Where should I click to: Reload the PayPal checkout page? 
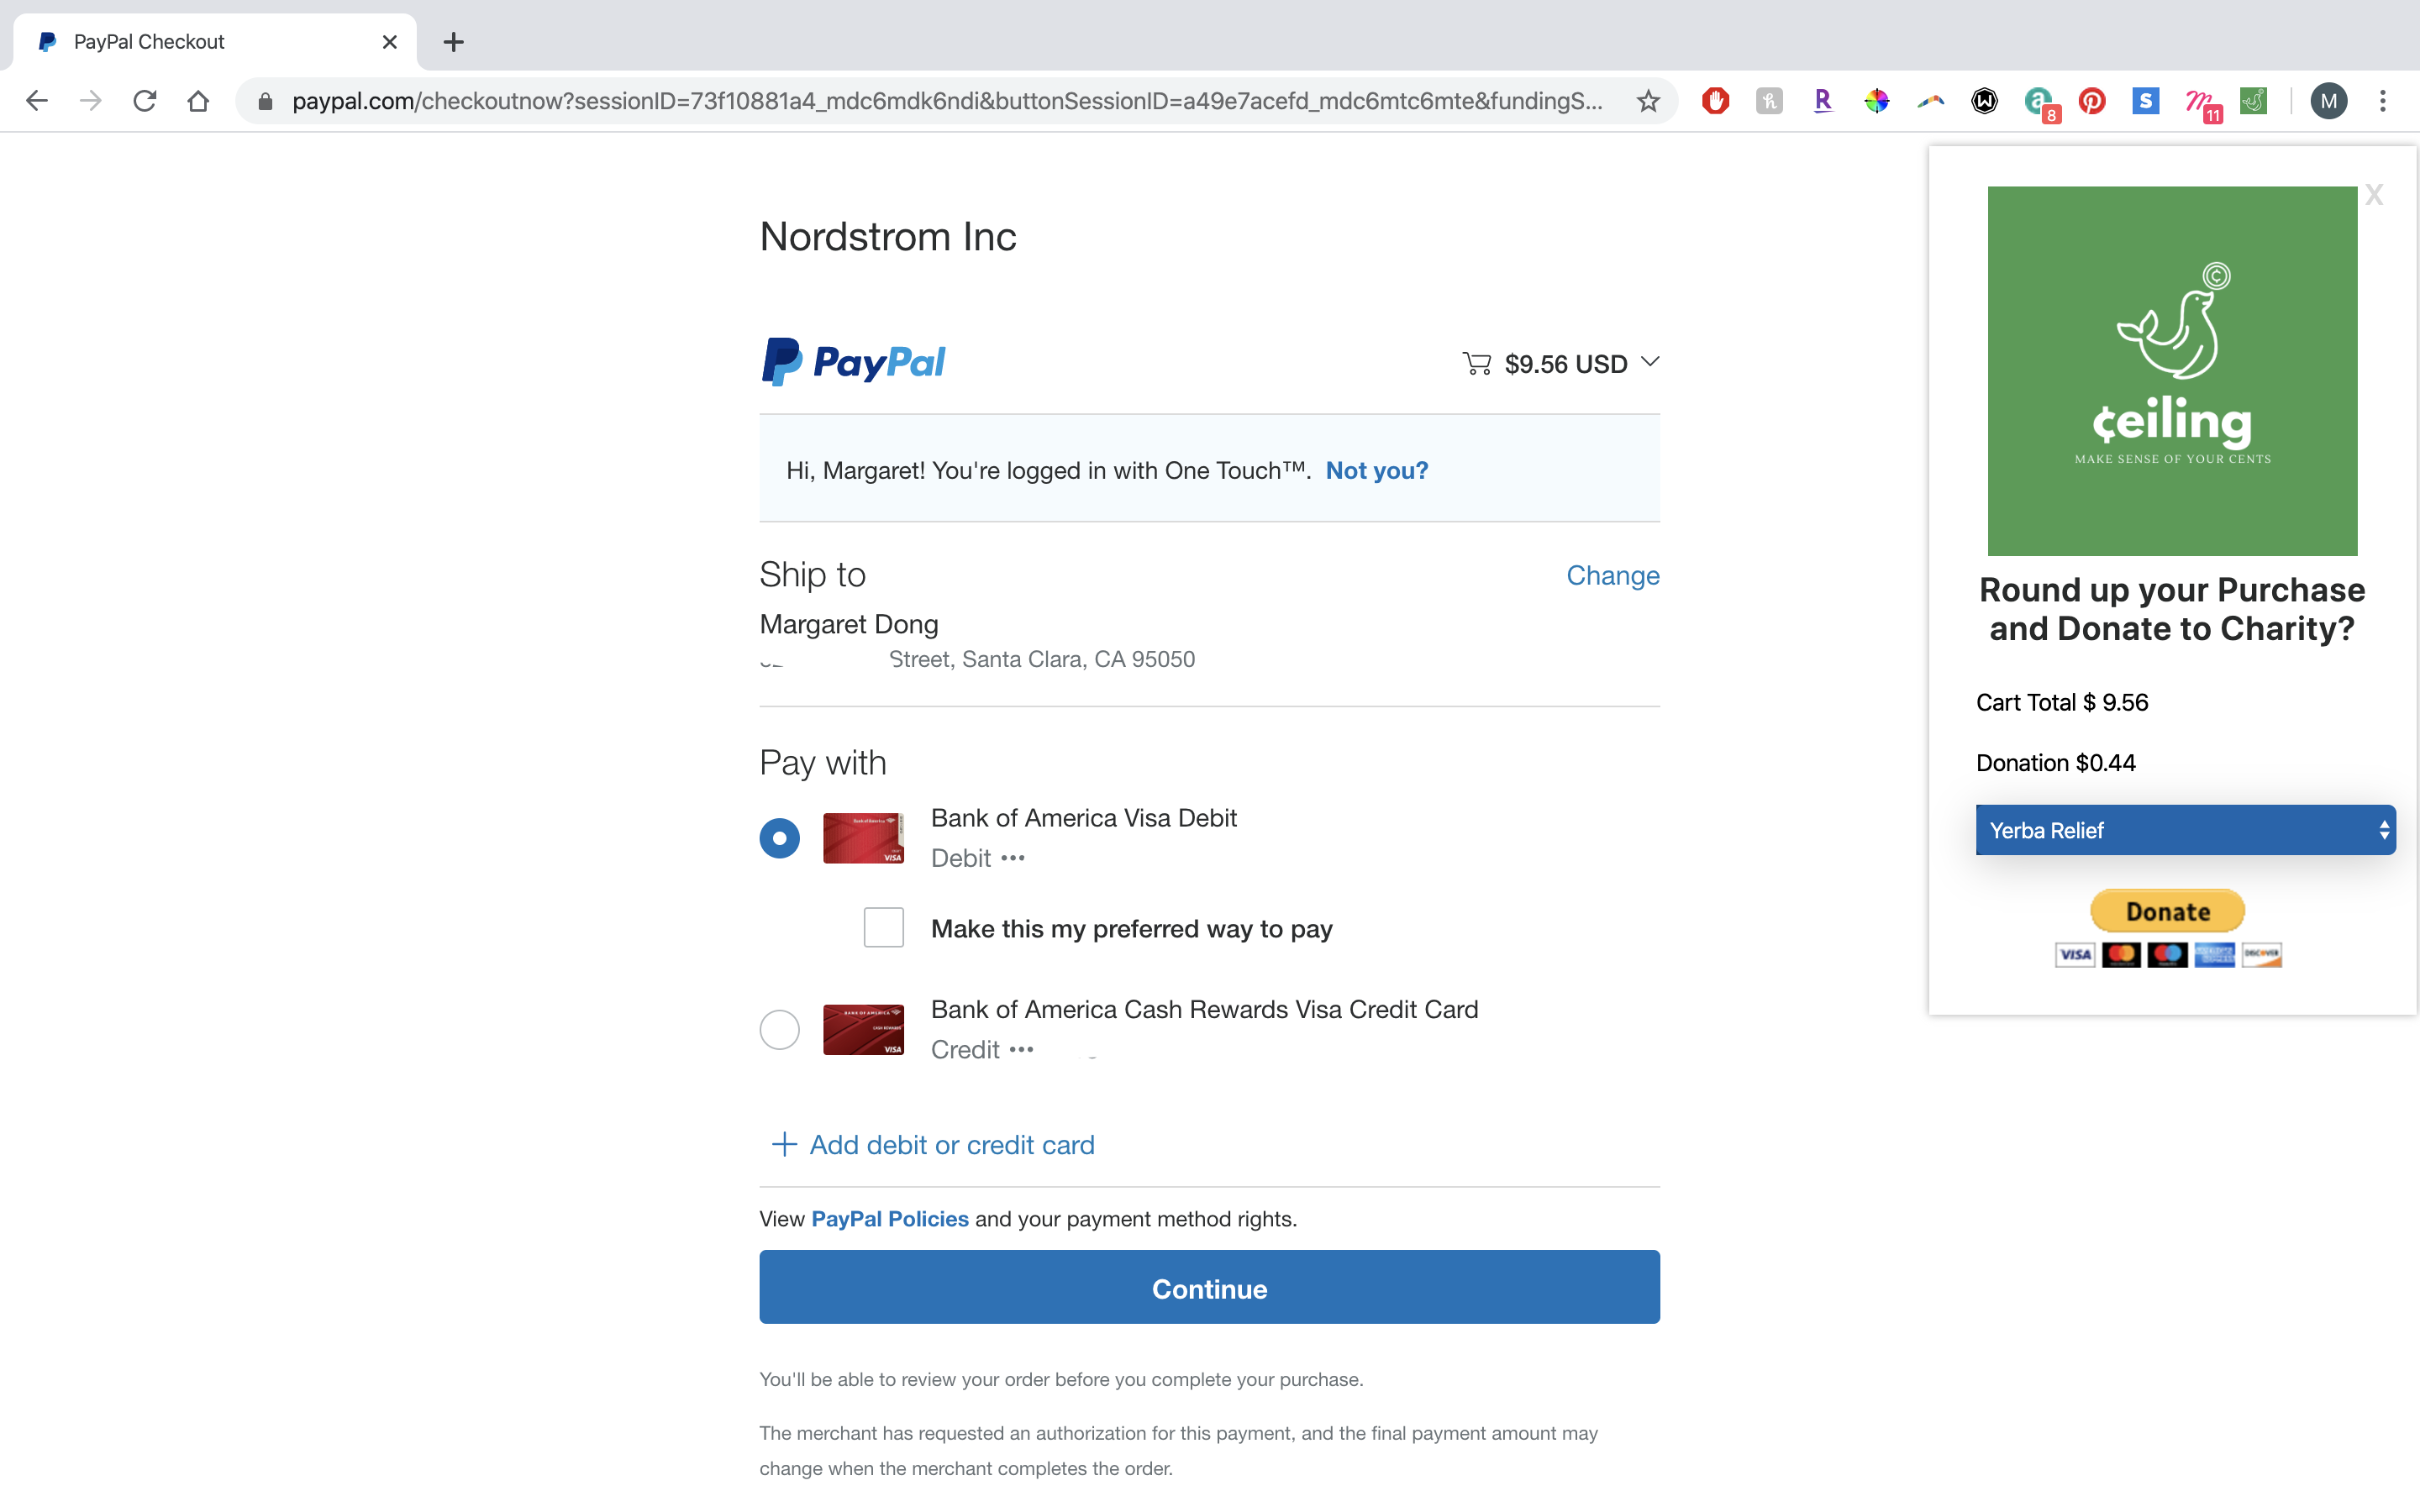click(145, 101)
